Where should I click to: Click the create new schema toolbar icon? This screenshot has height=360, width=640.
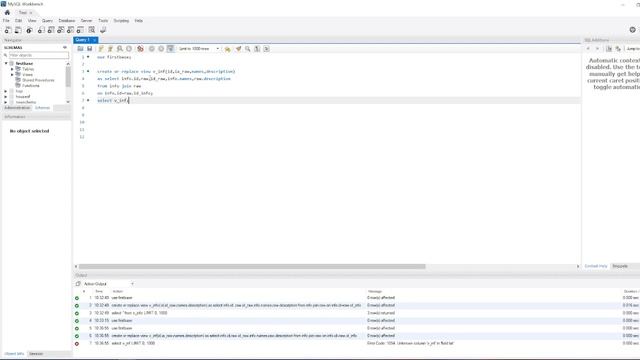[41, 30]
